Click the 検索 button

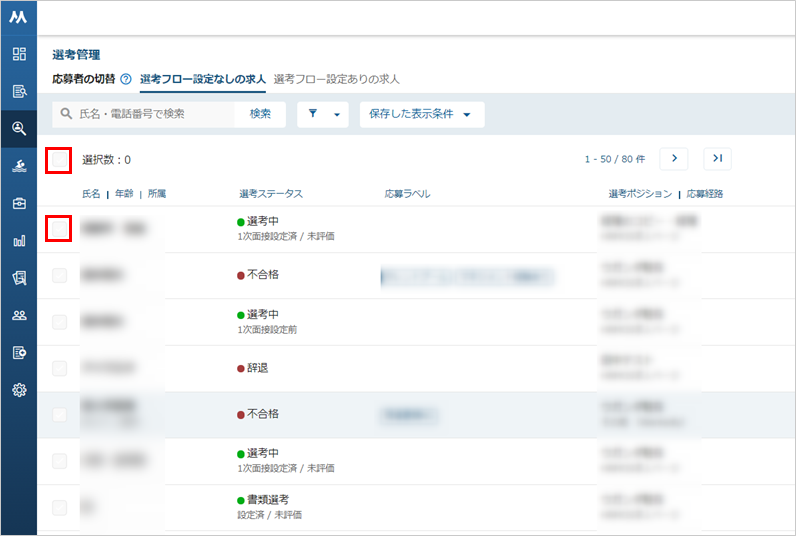click(x=260, y=114)
